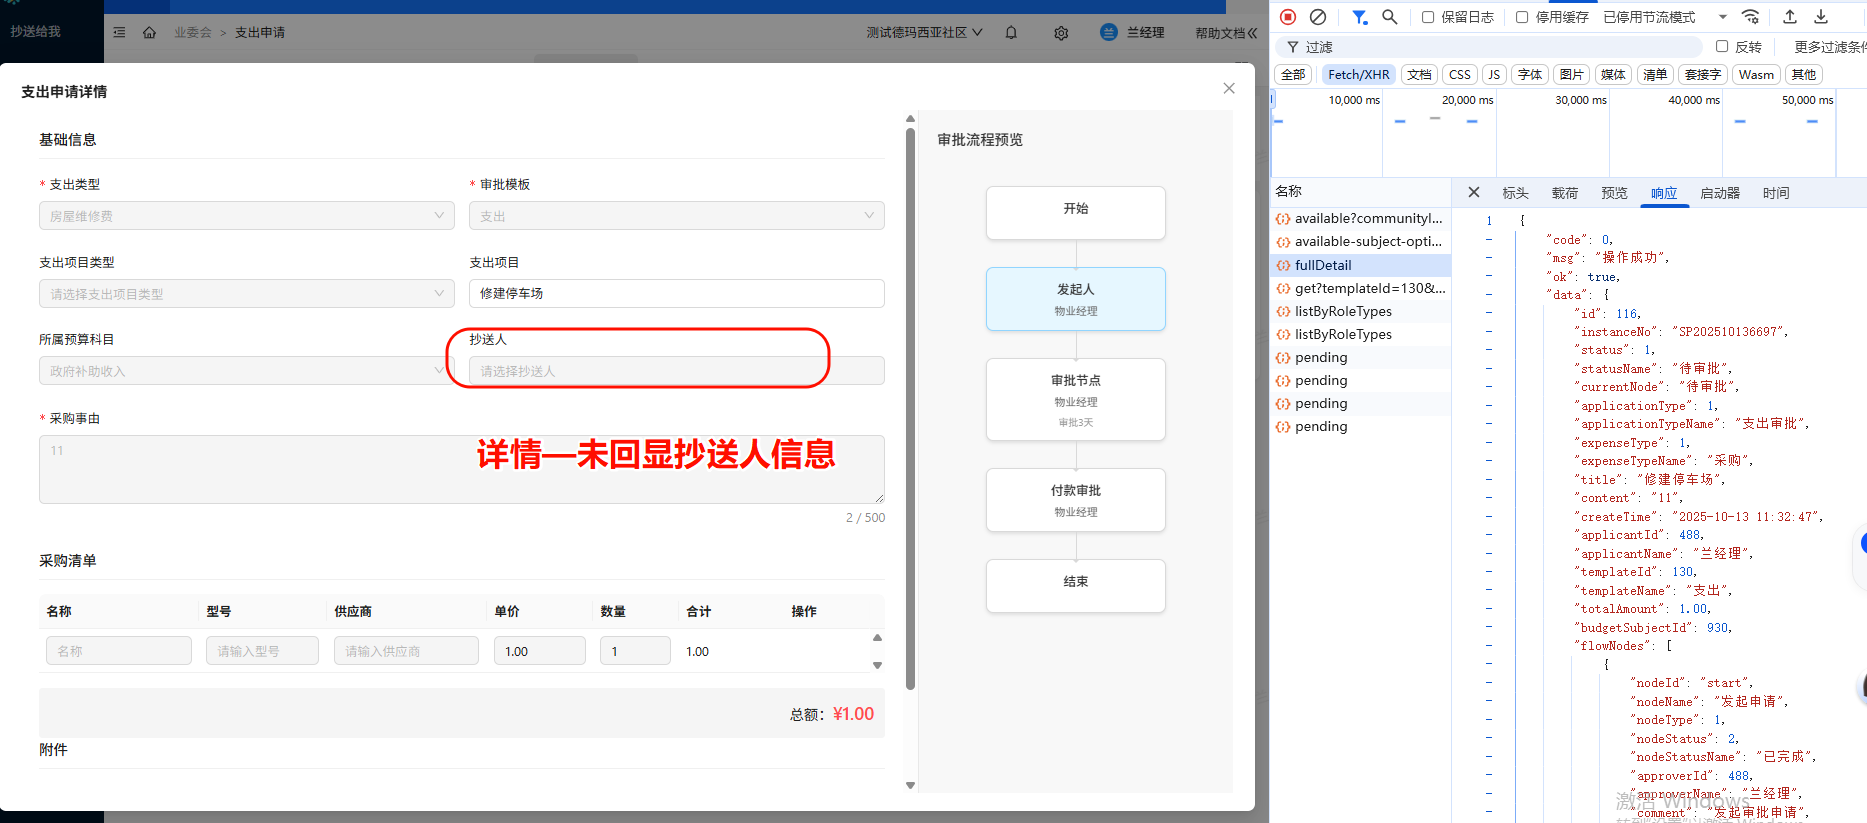Image resolution: width=1867 pixels, height=823 pixels.
Task: Open the settings gear icon
Action: click(x=1061, y=32)
